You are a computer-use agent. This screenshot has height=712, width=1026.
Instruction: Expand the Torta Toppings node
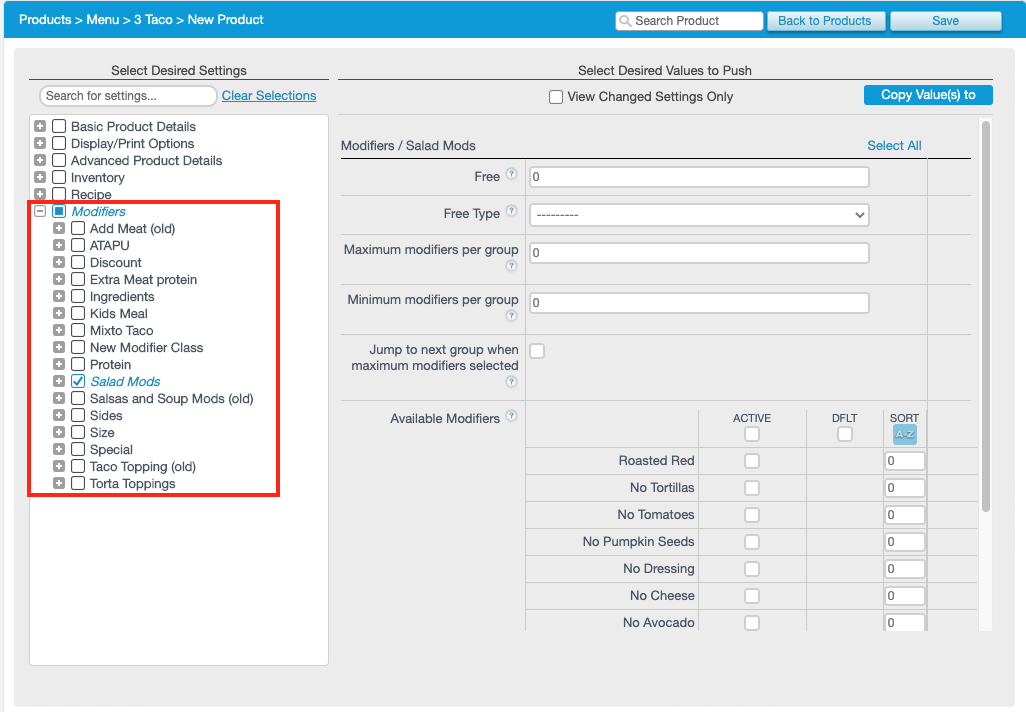[x=59, y=483]
